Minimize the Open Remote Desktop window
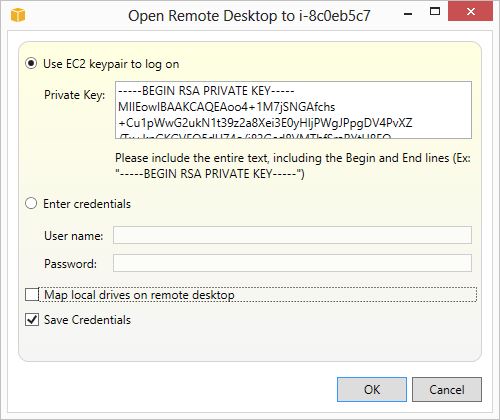The width and height of the screenshot is (500, 420). tap(408, 13)
